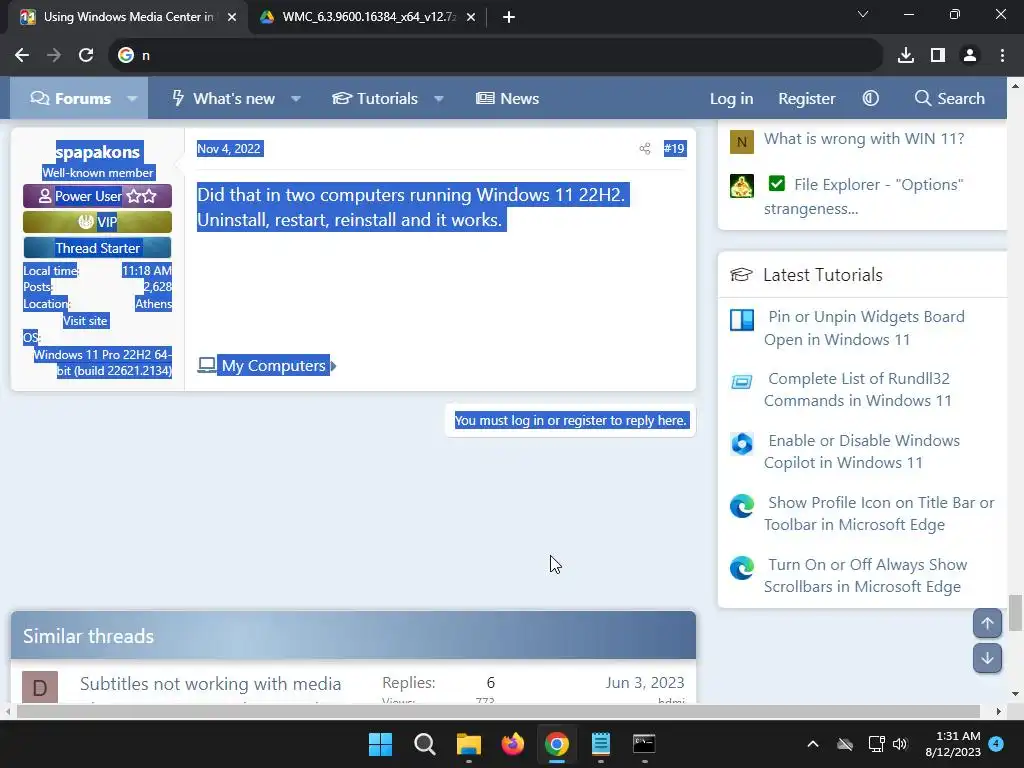The image size is (1024, 768).
Task: Open Enable or Disable Windows Copilot tutorial
Action: pos(862,451)
